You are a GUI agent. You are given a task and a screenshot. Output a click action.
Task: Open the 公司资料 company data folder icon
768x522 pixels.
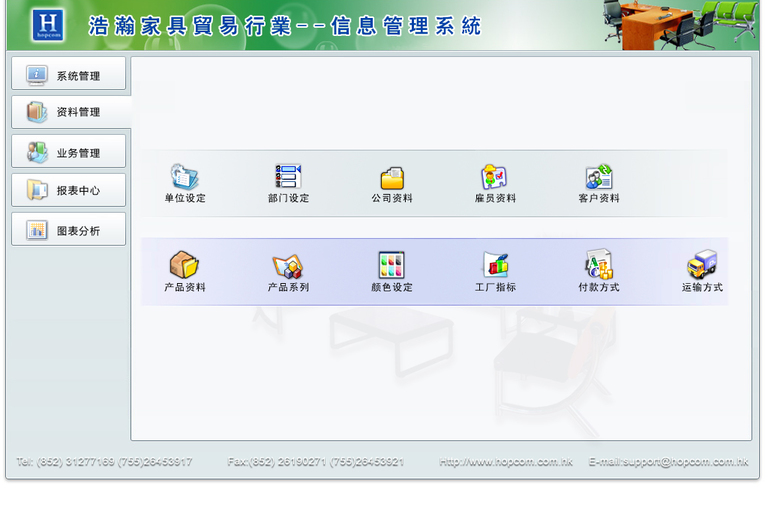pos(392,178)
